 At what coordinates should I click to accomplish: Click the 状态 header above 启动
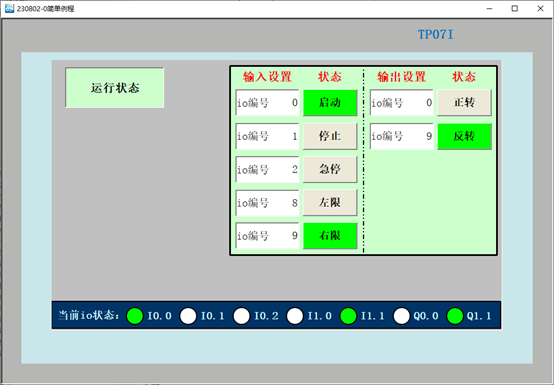[x=330, y=77]
